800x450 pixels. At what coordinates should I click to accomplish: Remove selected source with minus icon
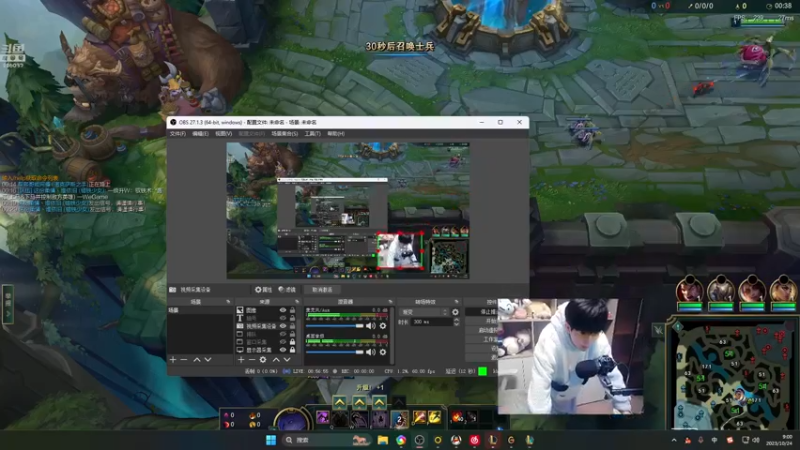click(252, 360)
